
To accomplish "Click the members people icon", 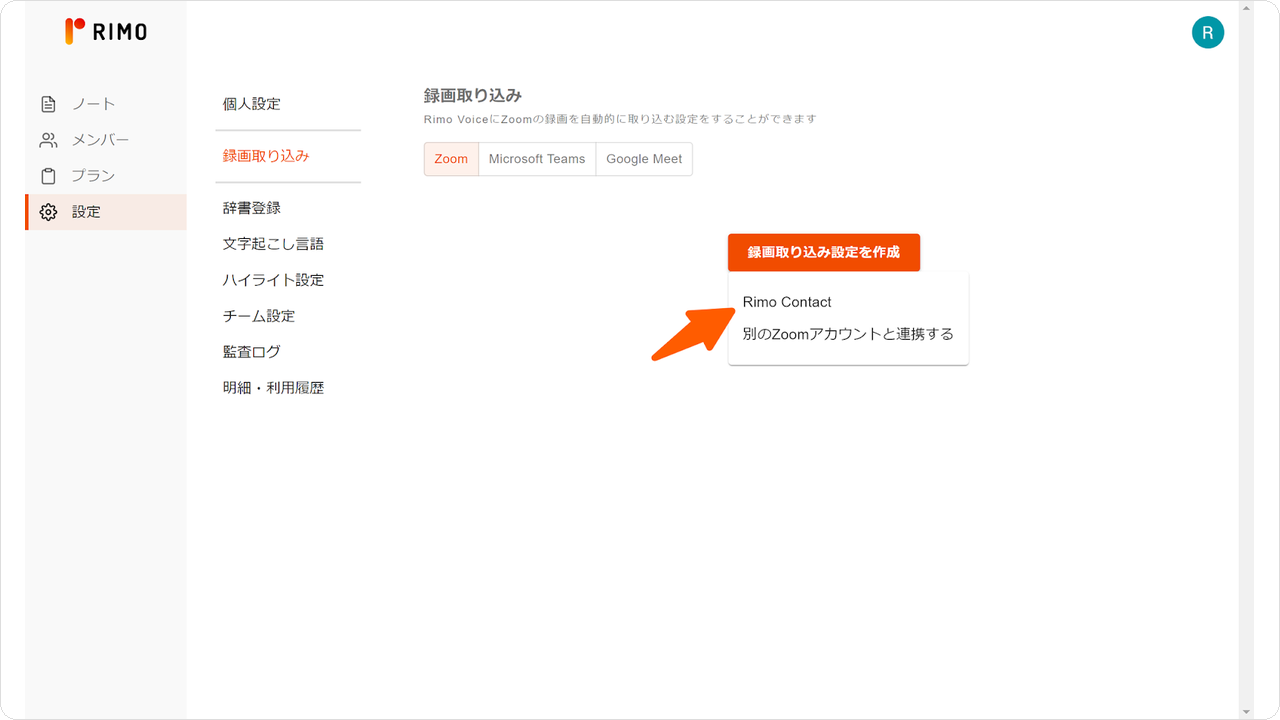I will pyautogui.click(x=48, y=140).
